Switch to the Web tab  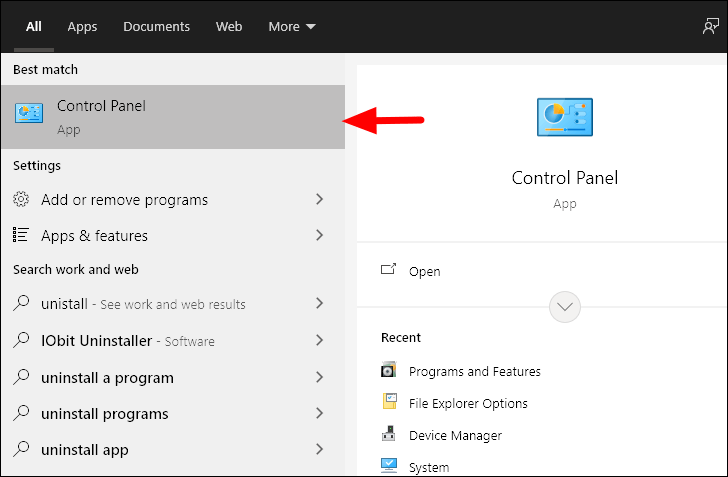point(229,26)
